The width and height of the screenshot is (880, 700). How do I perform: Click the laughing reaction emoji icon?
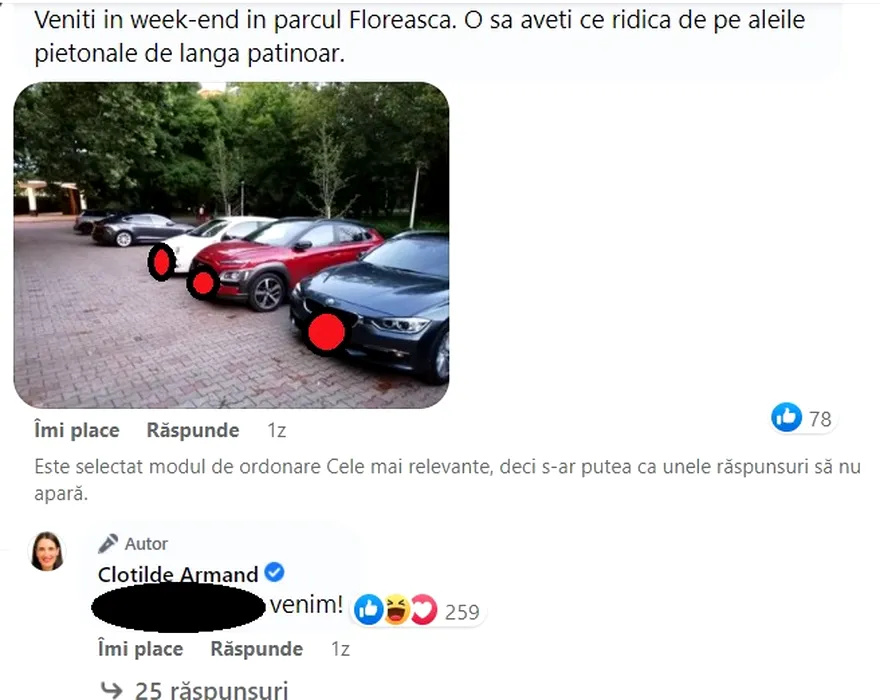pos(397,610)
